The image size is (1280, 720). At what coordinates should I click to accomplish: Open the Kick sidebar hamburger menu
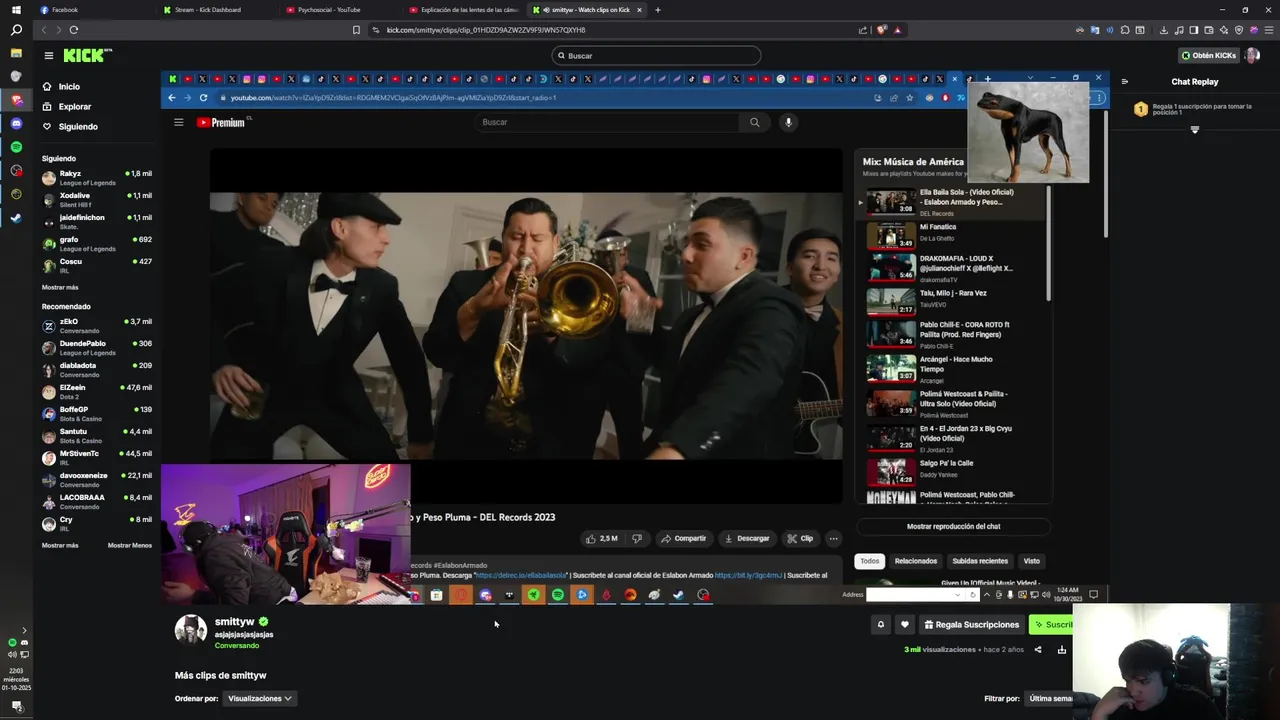48,56
